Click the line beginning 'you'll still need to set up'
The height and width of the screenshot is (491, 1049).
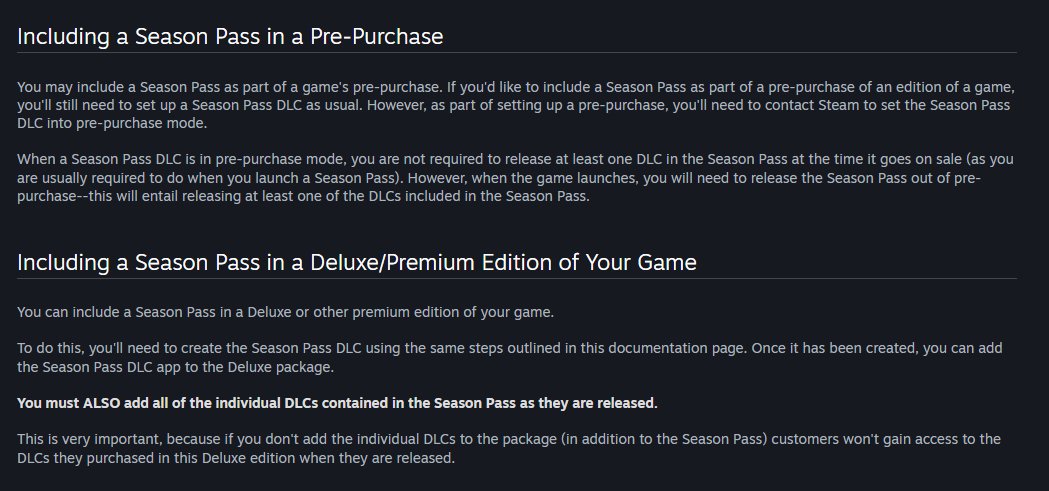[514, 106]
